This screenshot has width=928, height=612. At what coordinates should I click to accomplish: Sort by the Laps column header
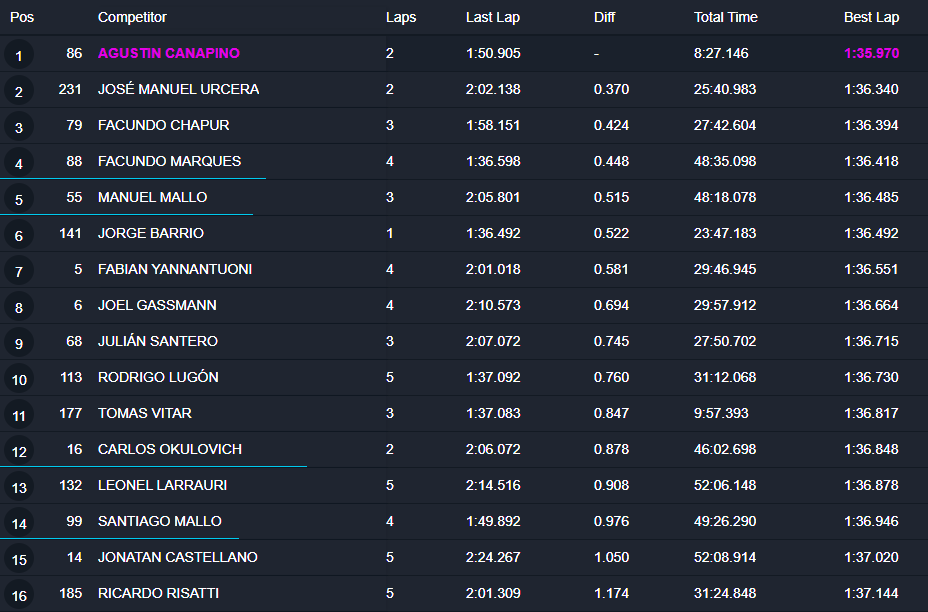401,17
